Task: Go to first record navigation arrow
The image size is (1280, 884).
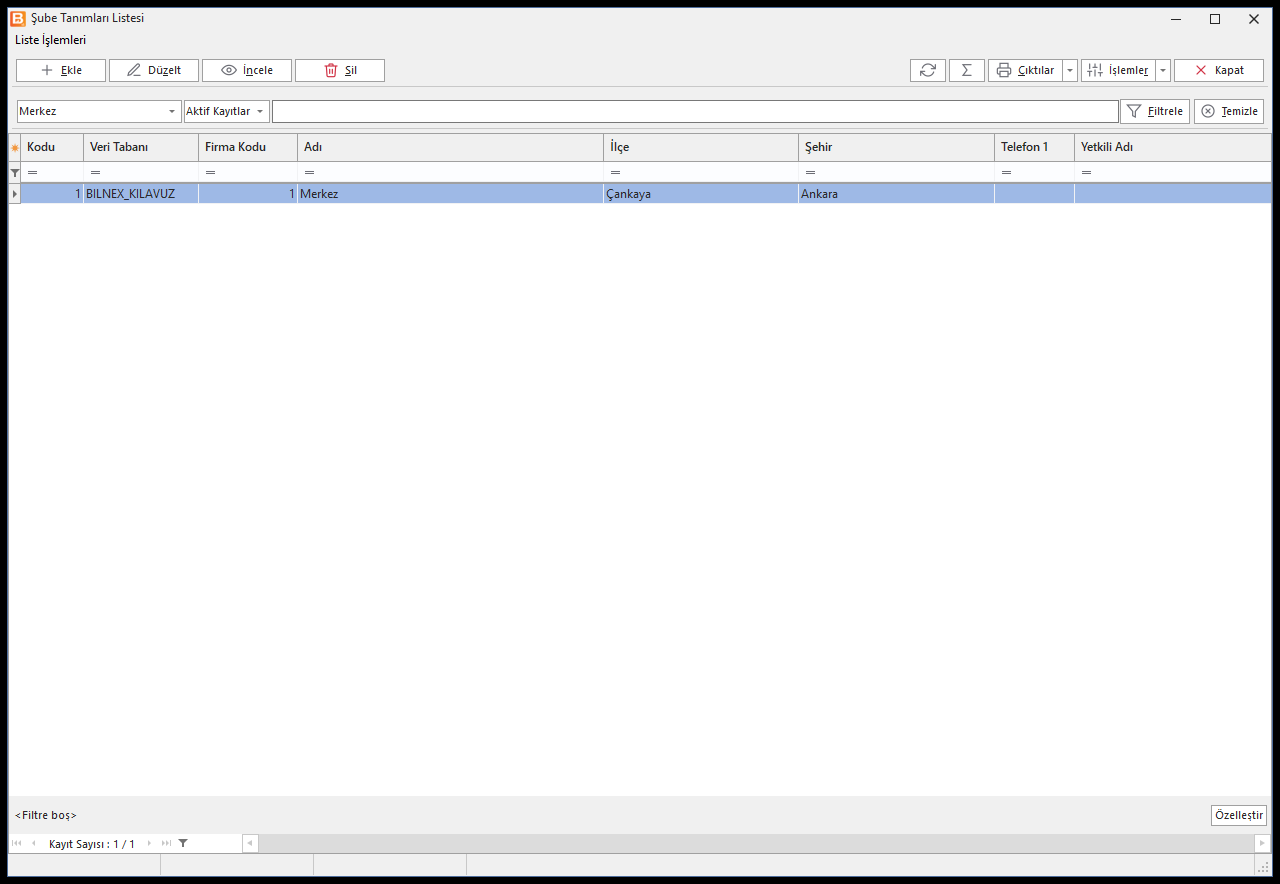Action: (17, 844)
